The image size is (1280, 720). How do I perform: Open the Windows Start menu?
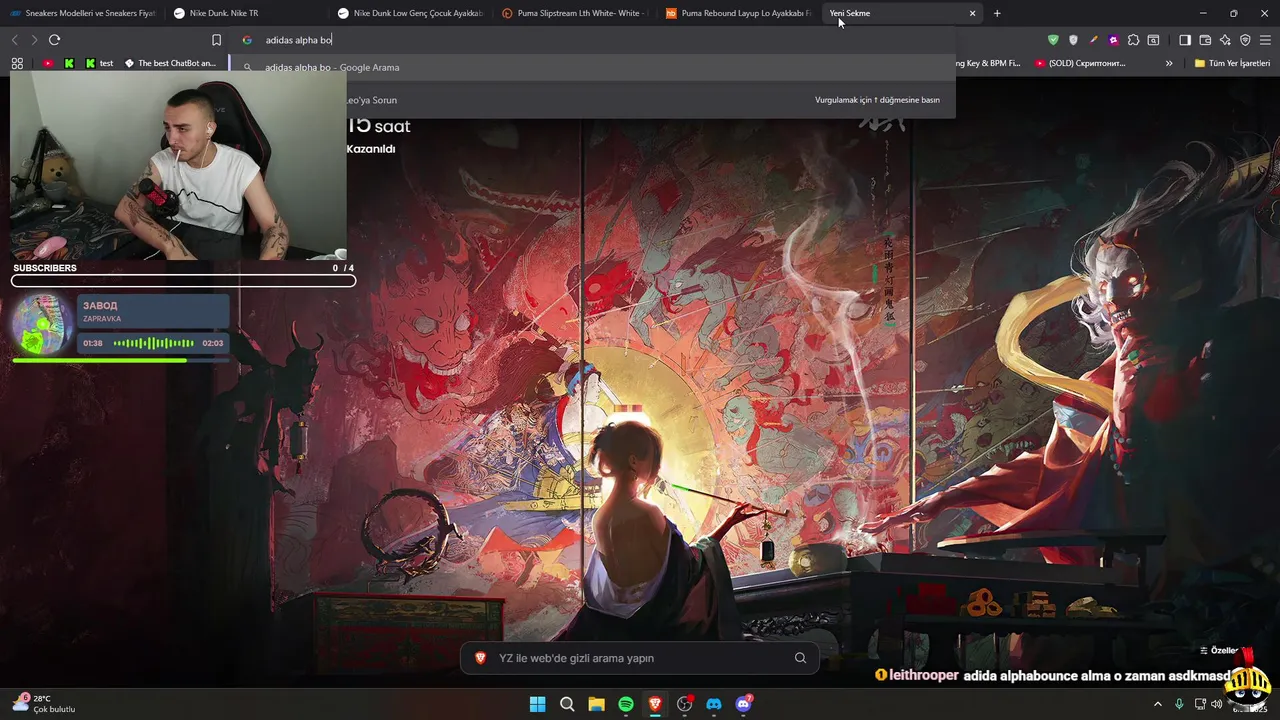click(x=538, y=704)
